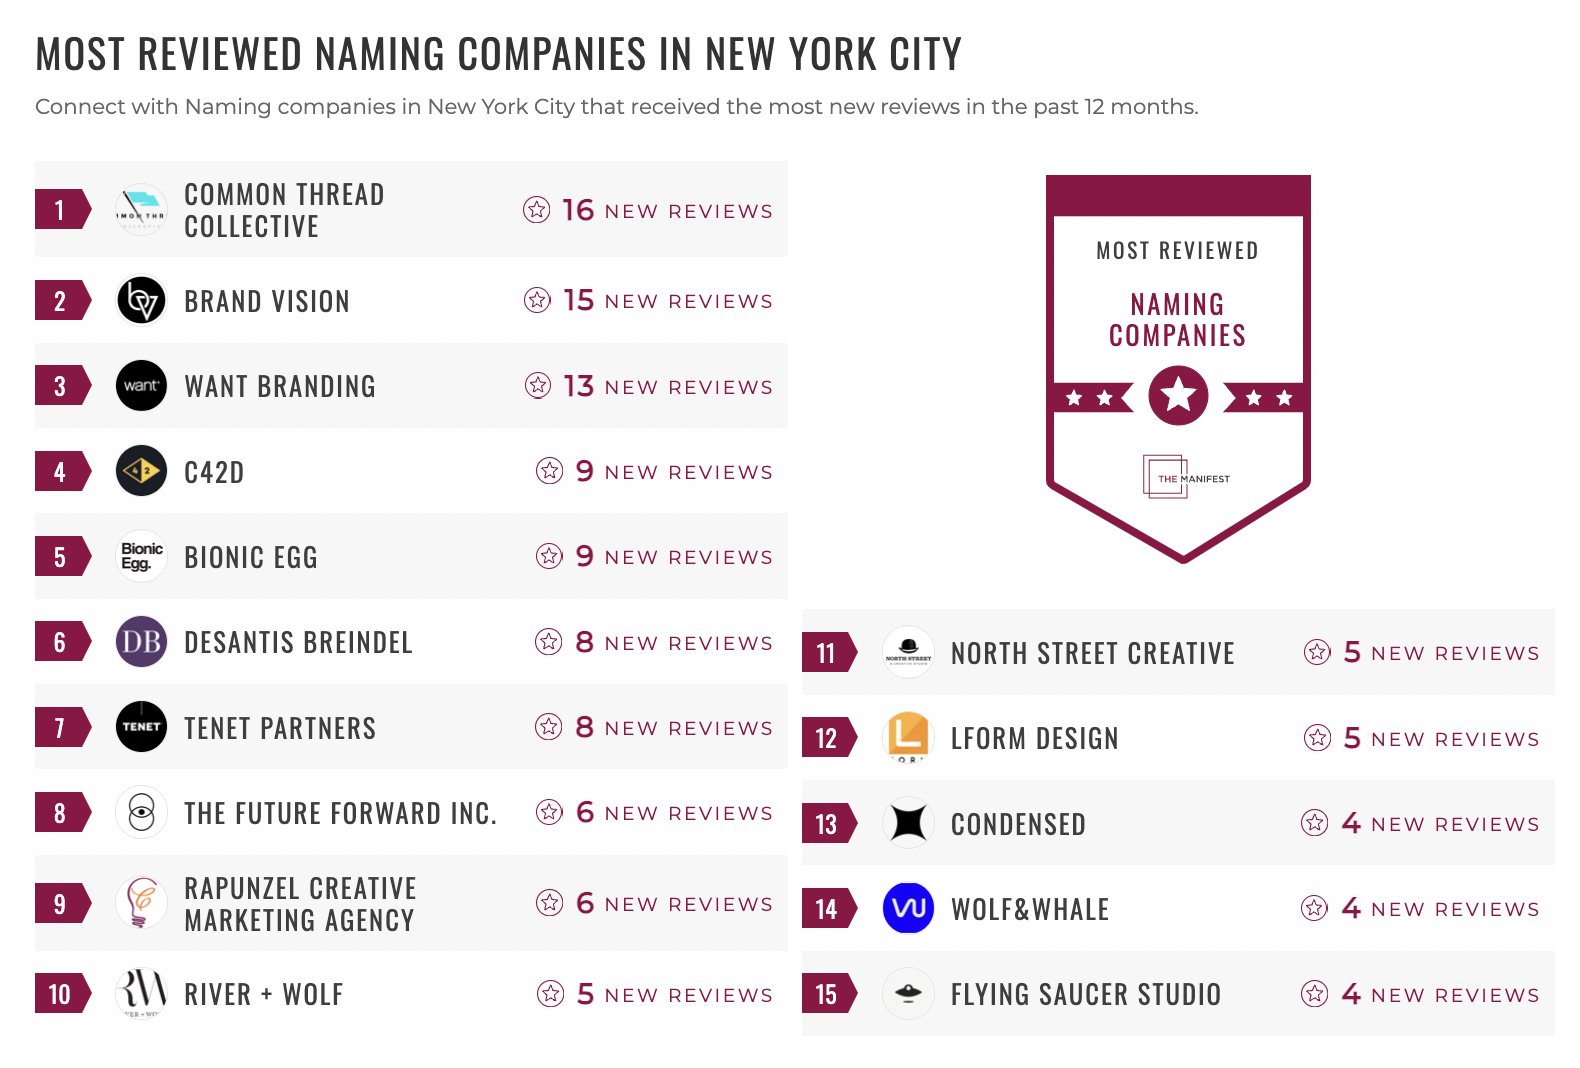Open The Future Forward Inc. listing
The width and height of the screenshot is (1580, 1068).
point(340,814)
